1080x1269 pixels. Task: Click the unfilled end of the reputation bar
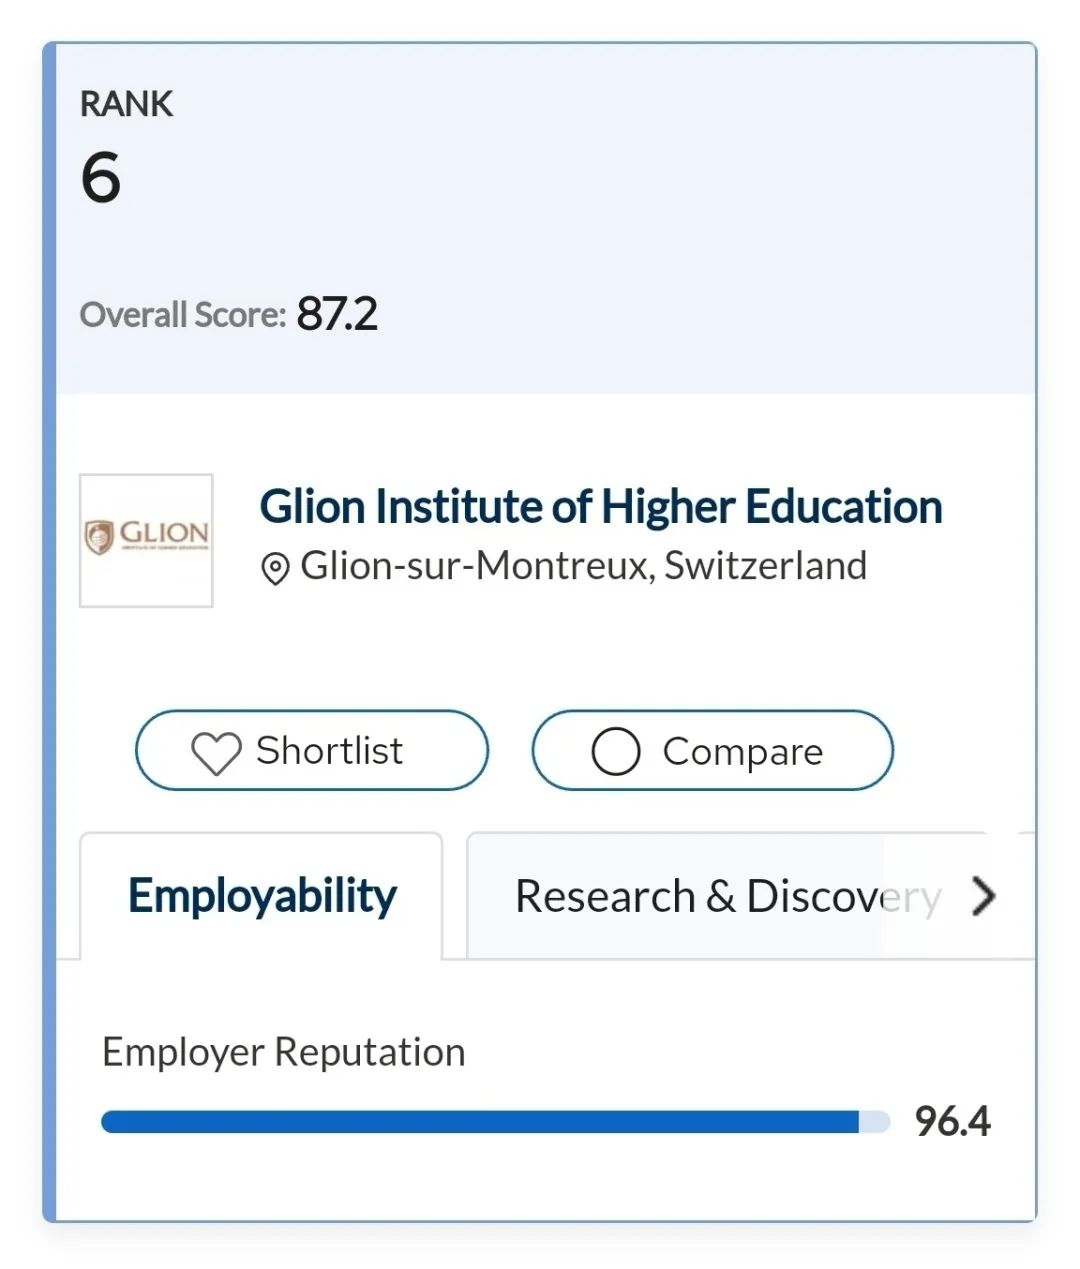pyautogui.click(x=875, y=1122)
